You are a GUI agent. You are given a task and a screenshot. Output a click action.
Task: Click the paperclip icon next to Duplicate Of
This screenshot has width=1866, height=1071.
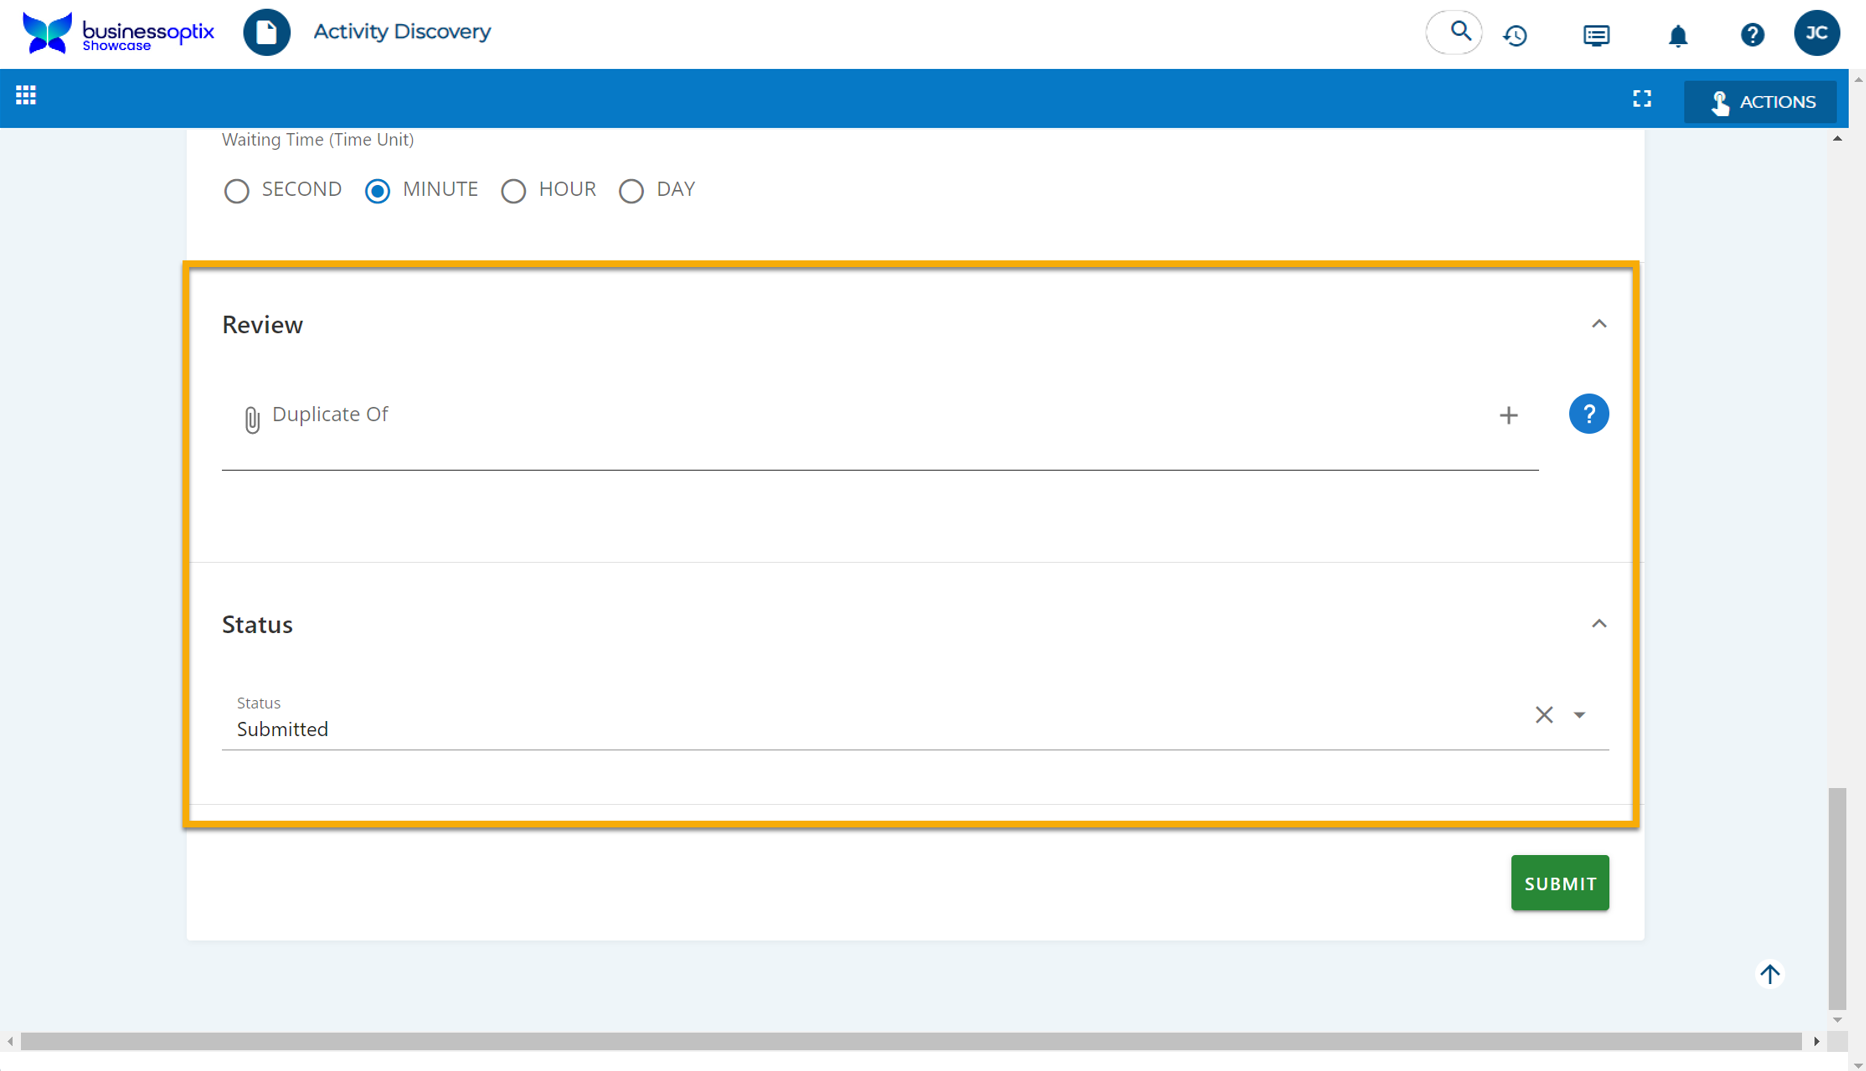[x=252, y=418]
